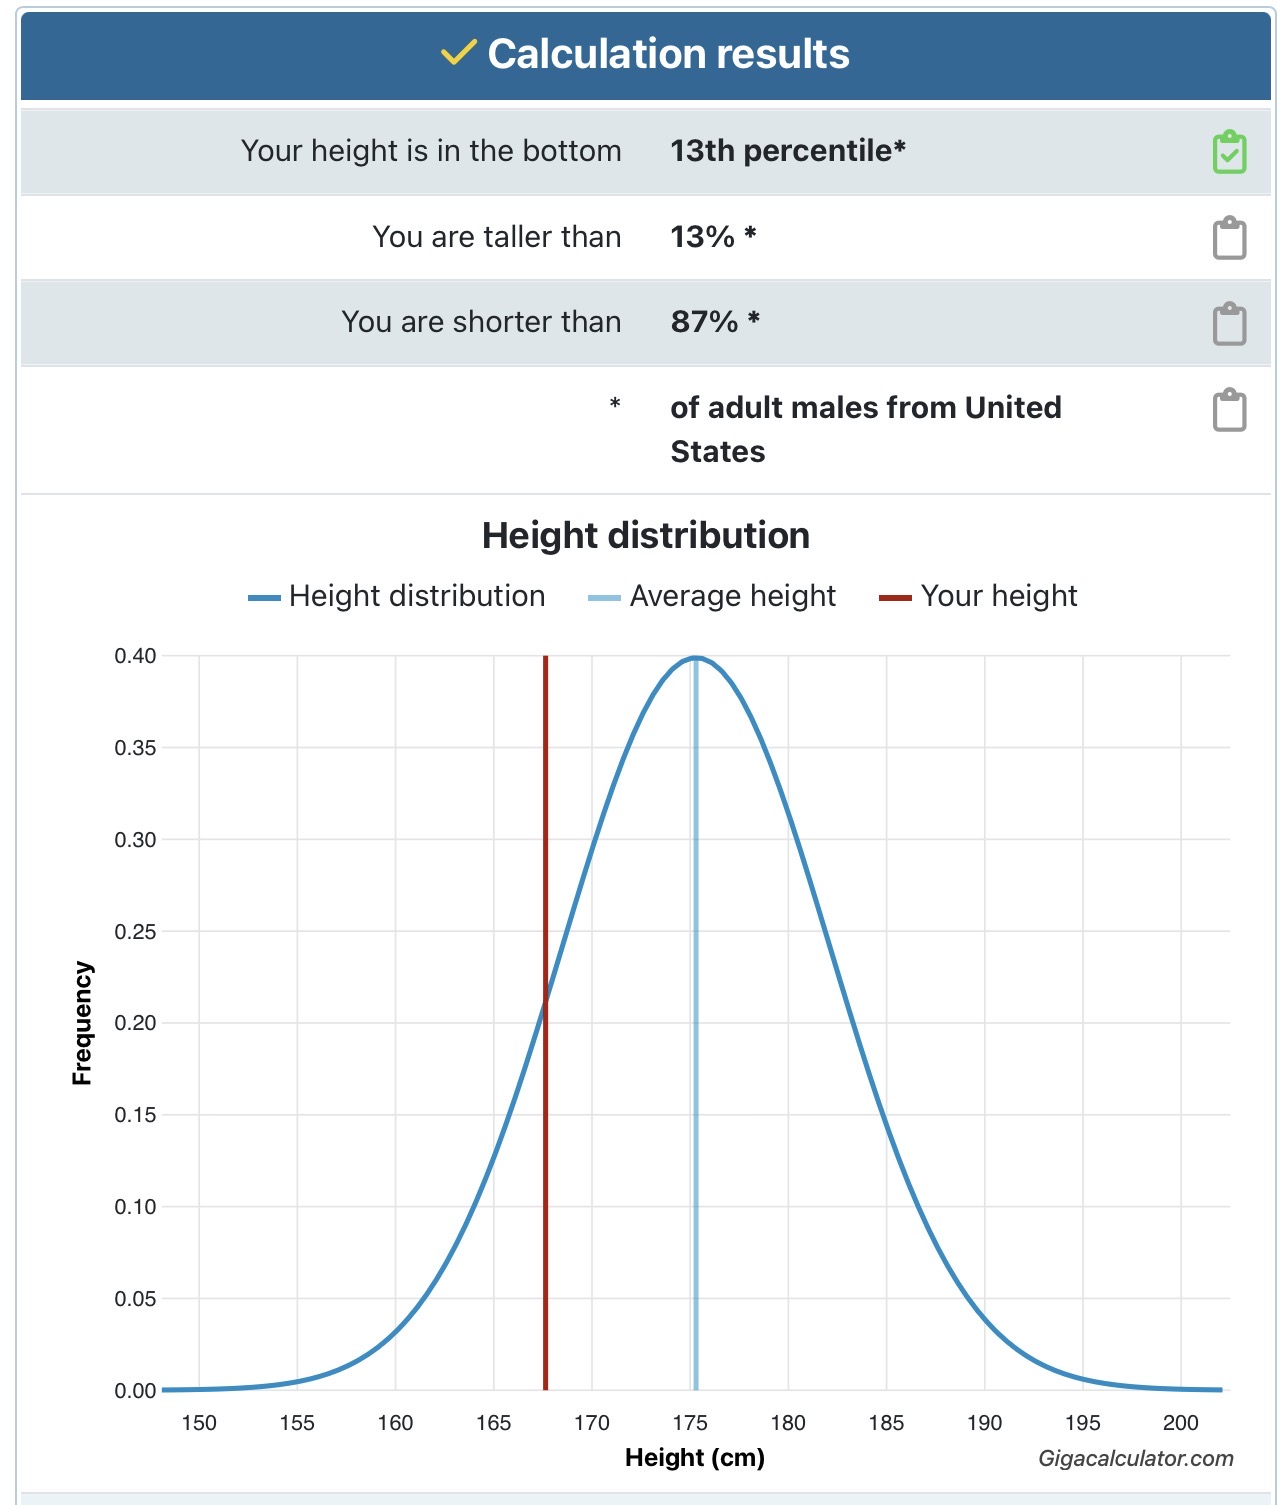The image size is (1283, 1505).
Task: Click the yellow checkmark in the results header
Action: click(x=458, y=54)
